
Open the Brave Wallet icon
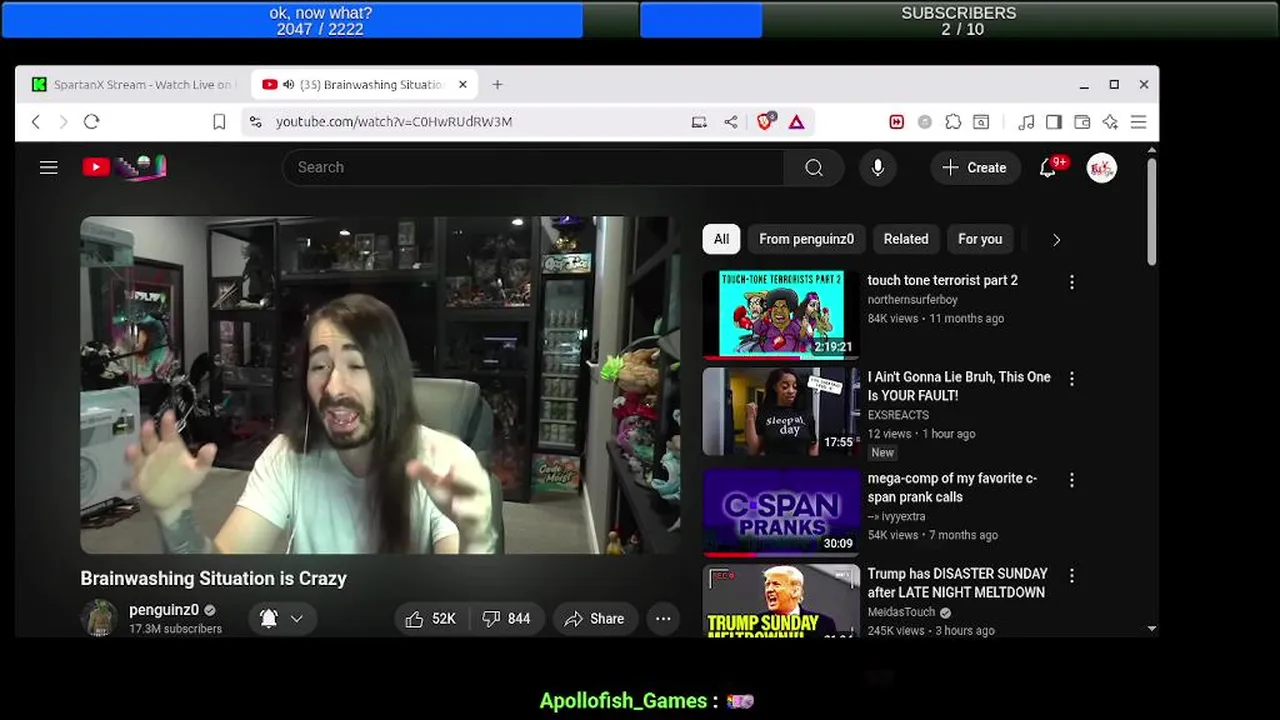coord(1082,122)
